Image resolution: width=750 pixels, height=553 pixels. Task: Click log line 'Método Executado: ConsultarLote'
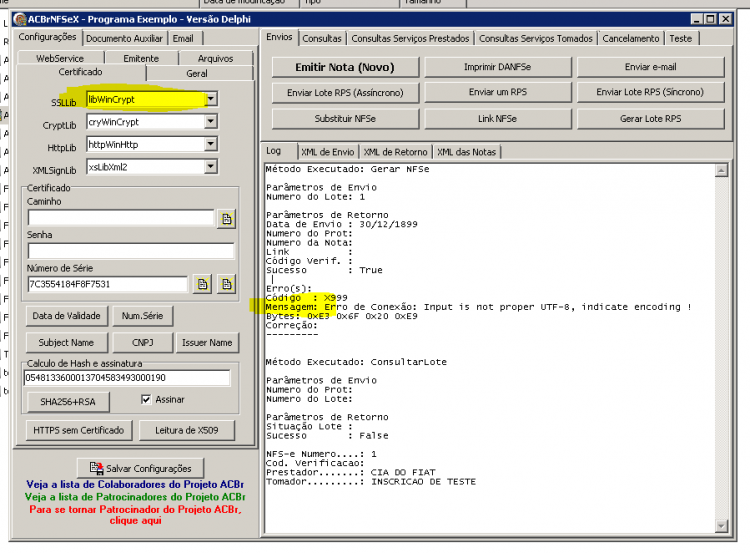(x=356, y=362)
